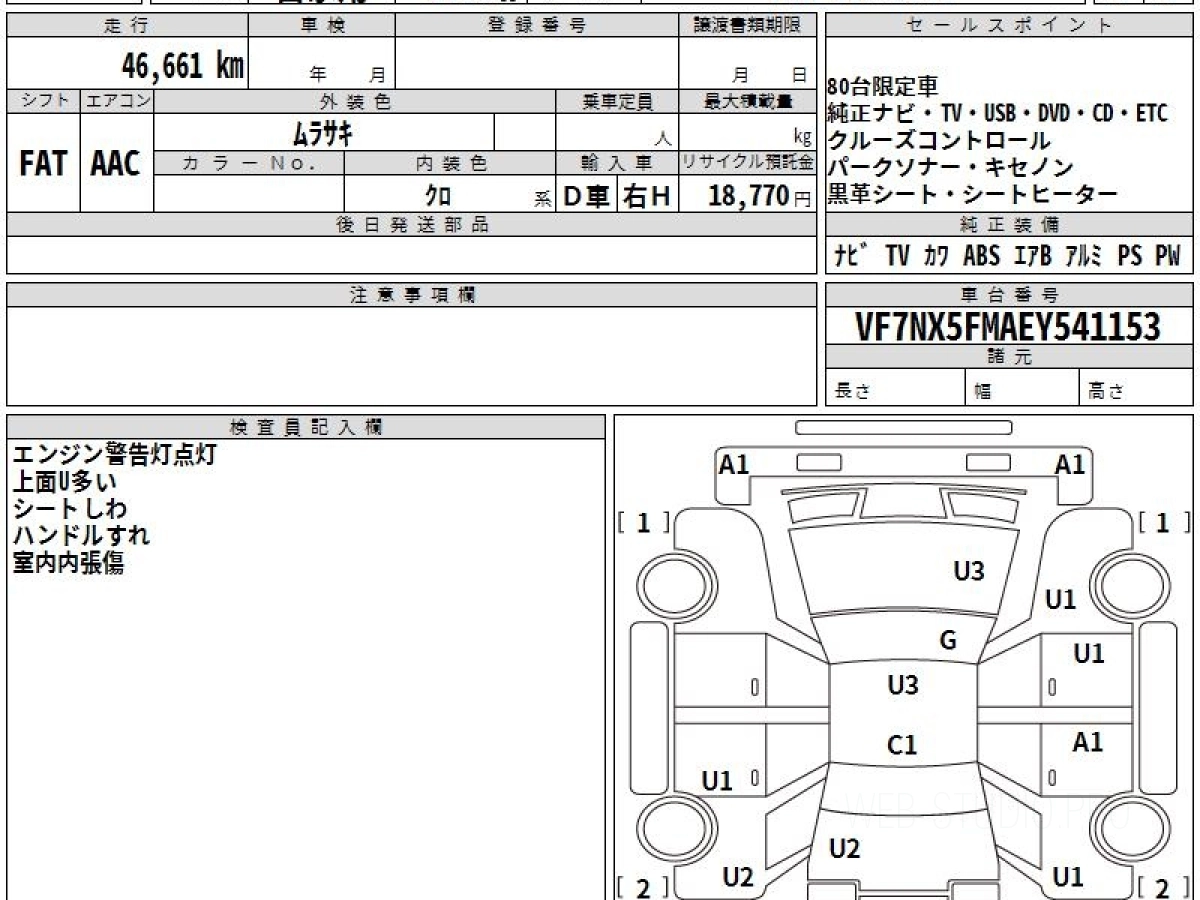Click the 輸入車 header

coord(617,163)
